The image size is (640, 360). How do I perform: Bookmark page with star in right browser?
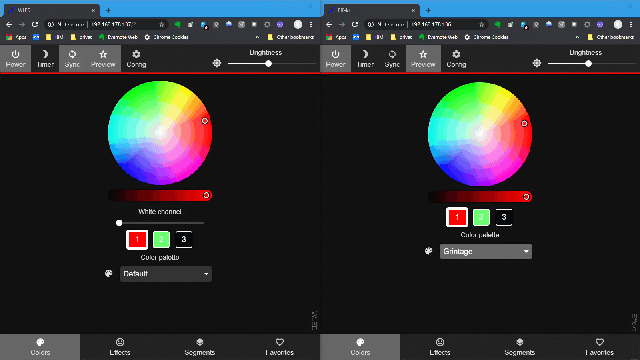[482, 24]
